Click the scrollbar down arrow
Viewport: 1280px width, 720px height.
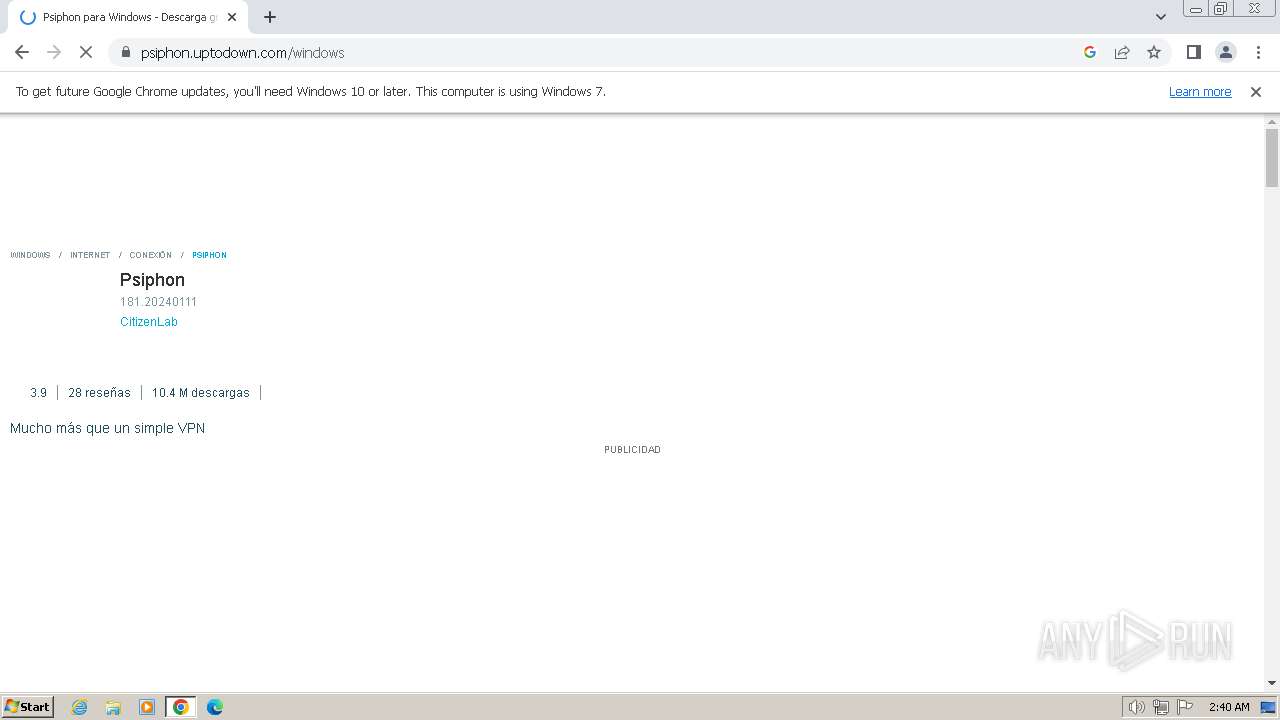(1272, 683)
